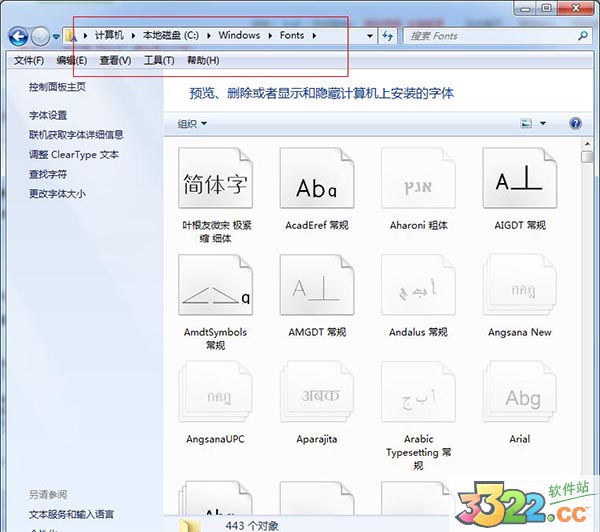600x532 pixels.
Task: Select the 叶根友微宋 极紧缩 细体 font icon
Action: pyautogui.click(x=215, y=178)
